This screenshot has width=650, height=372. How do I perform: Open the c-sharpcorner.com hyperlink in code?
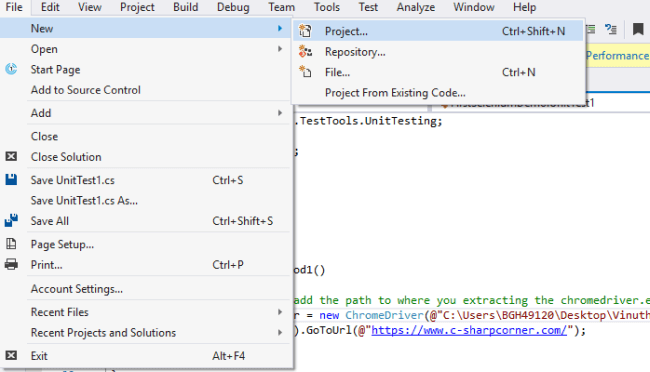(x=469, y=331)
